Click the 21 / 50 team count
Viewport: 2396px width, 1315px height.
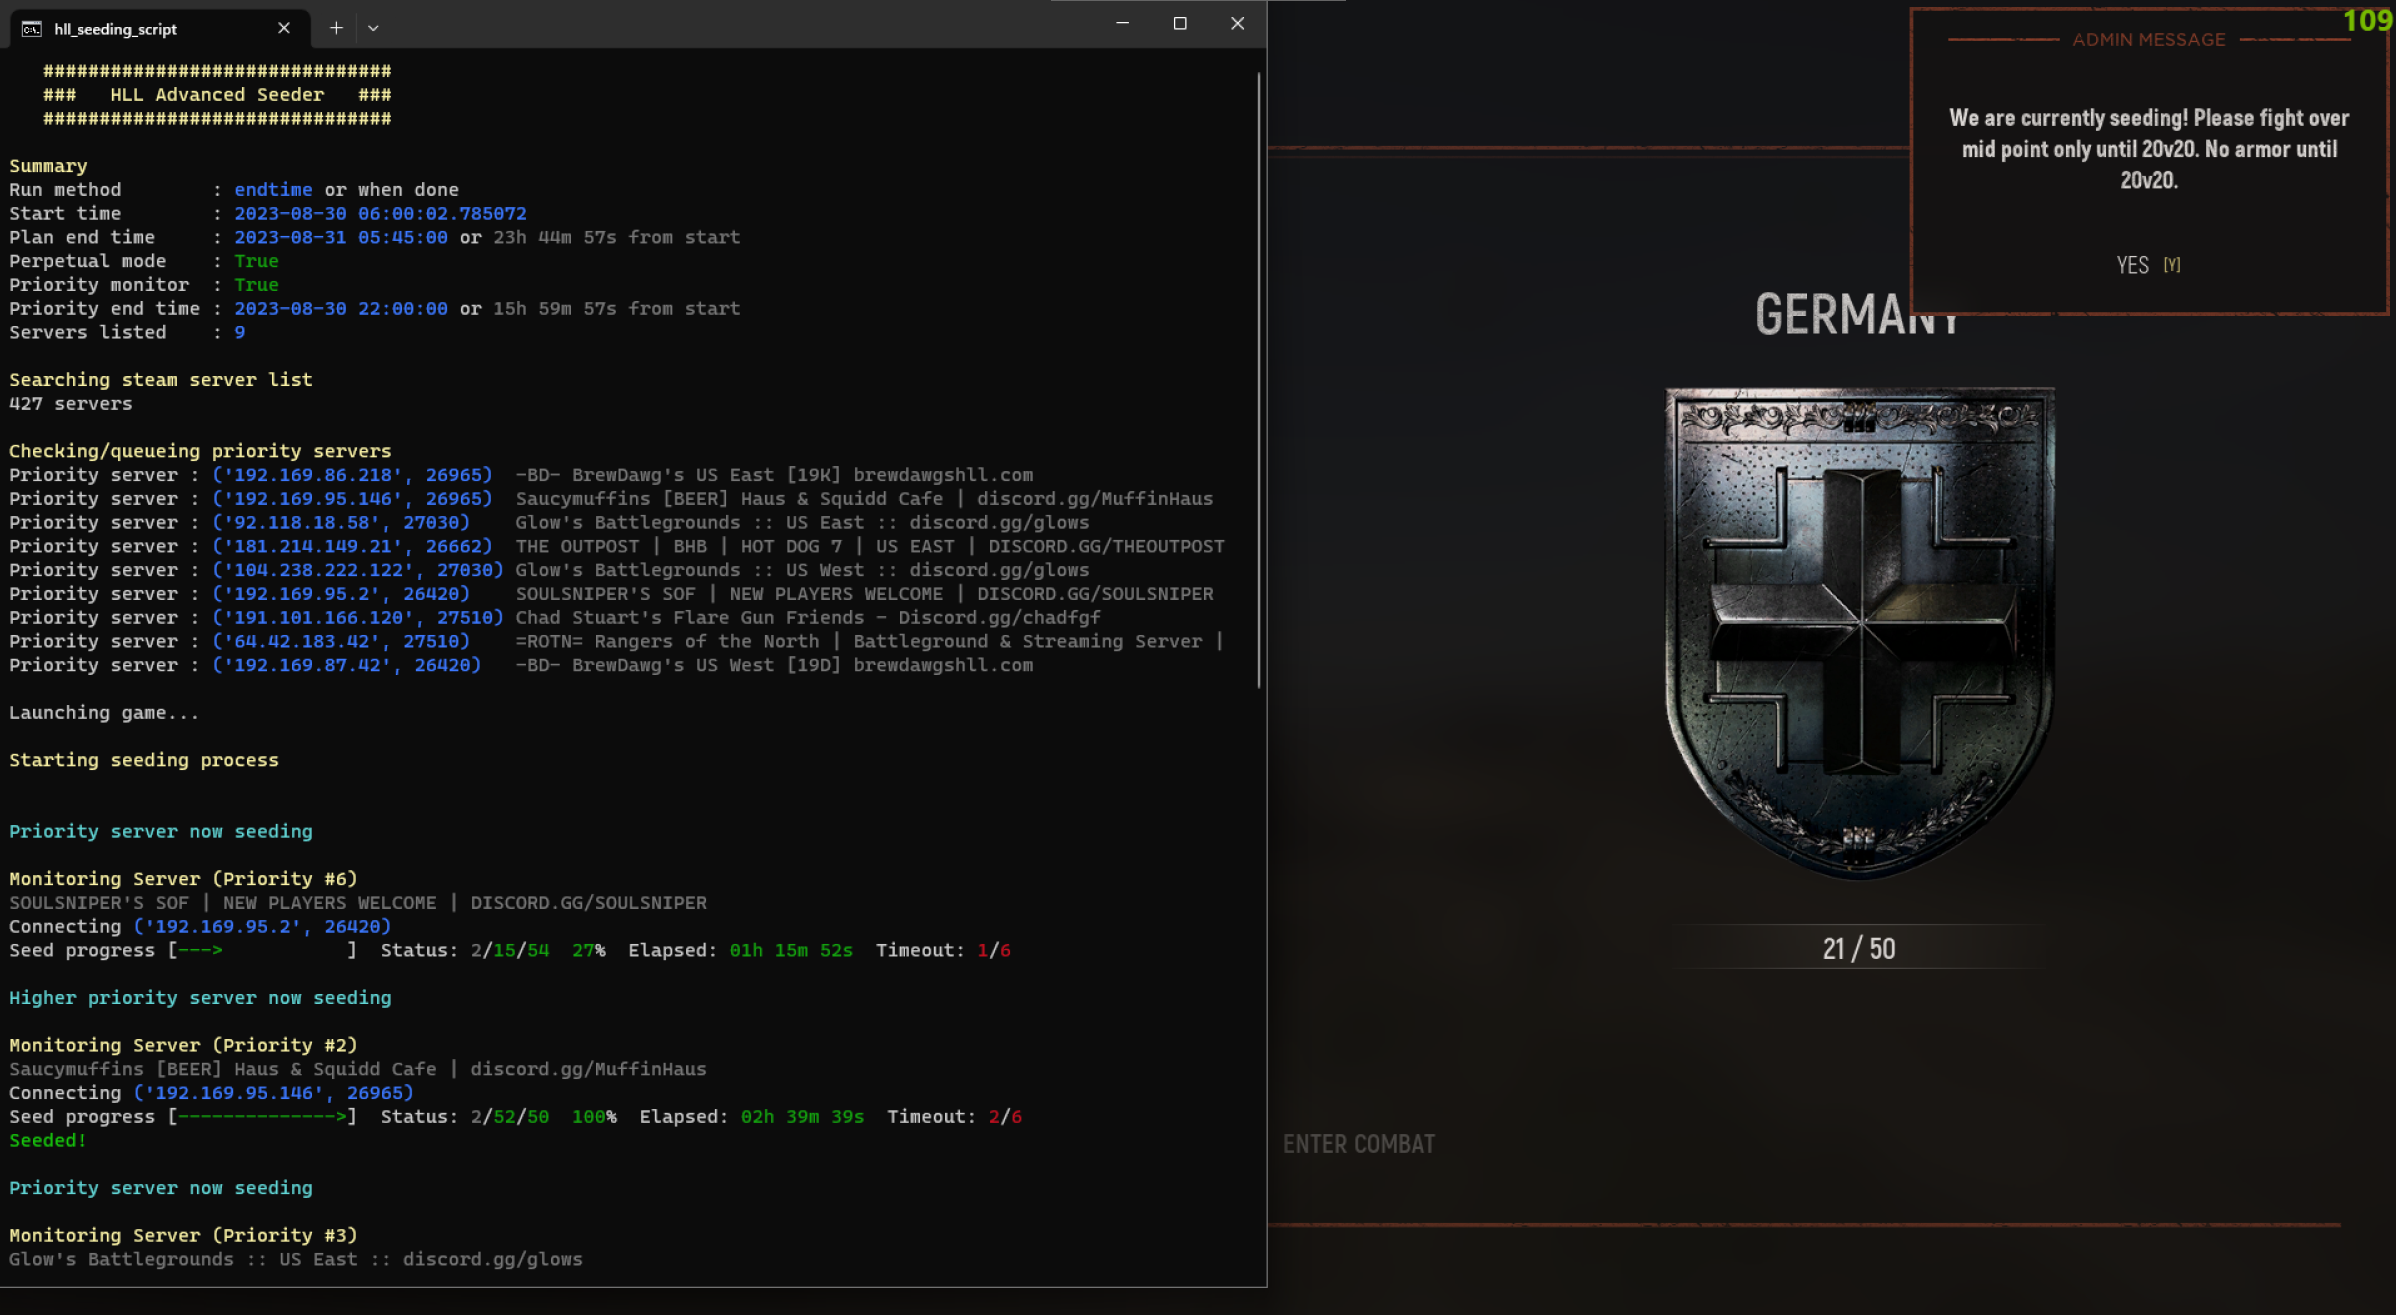1859,948
